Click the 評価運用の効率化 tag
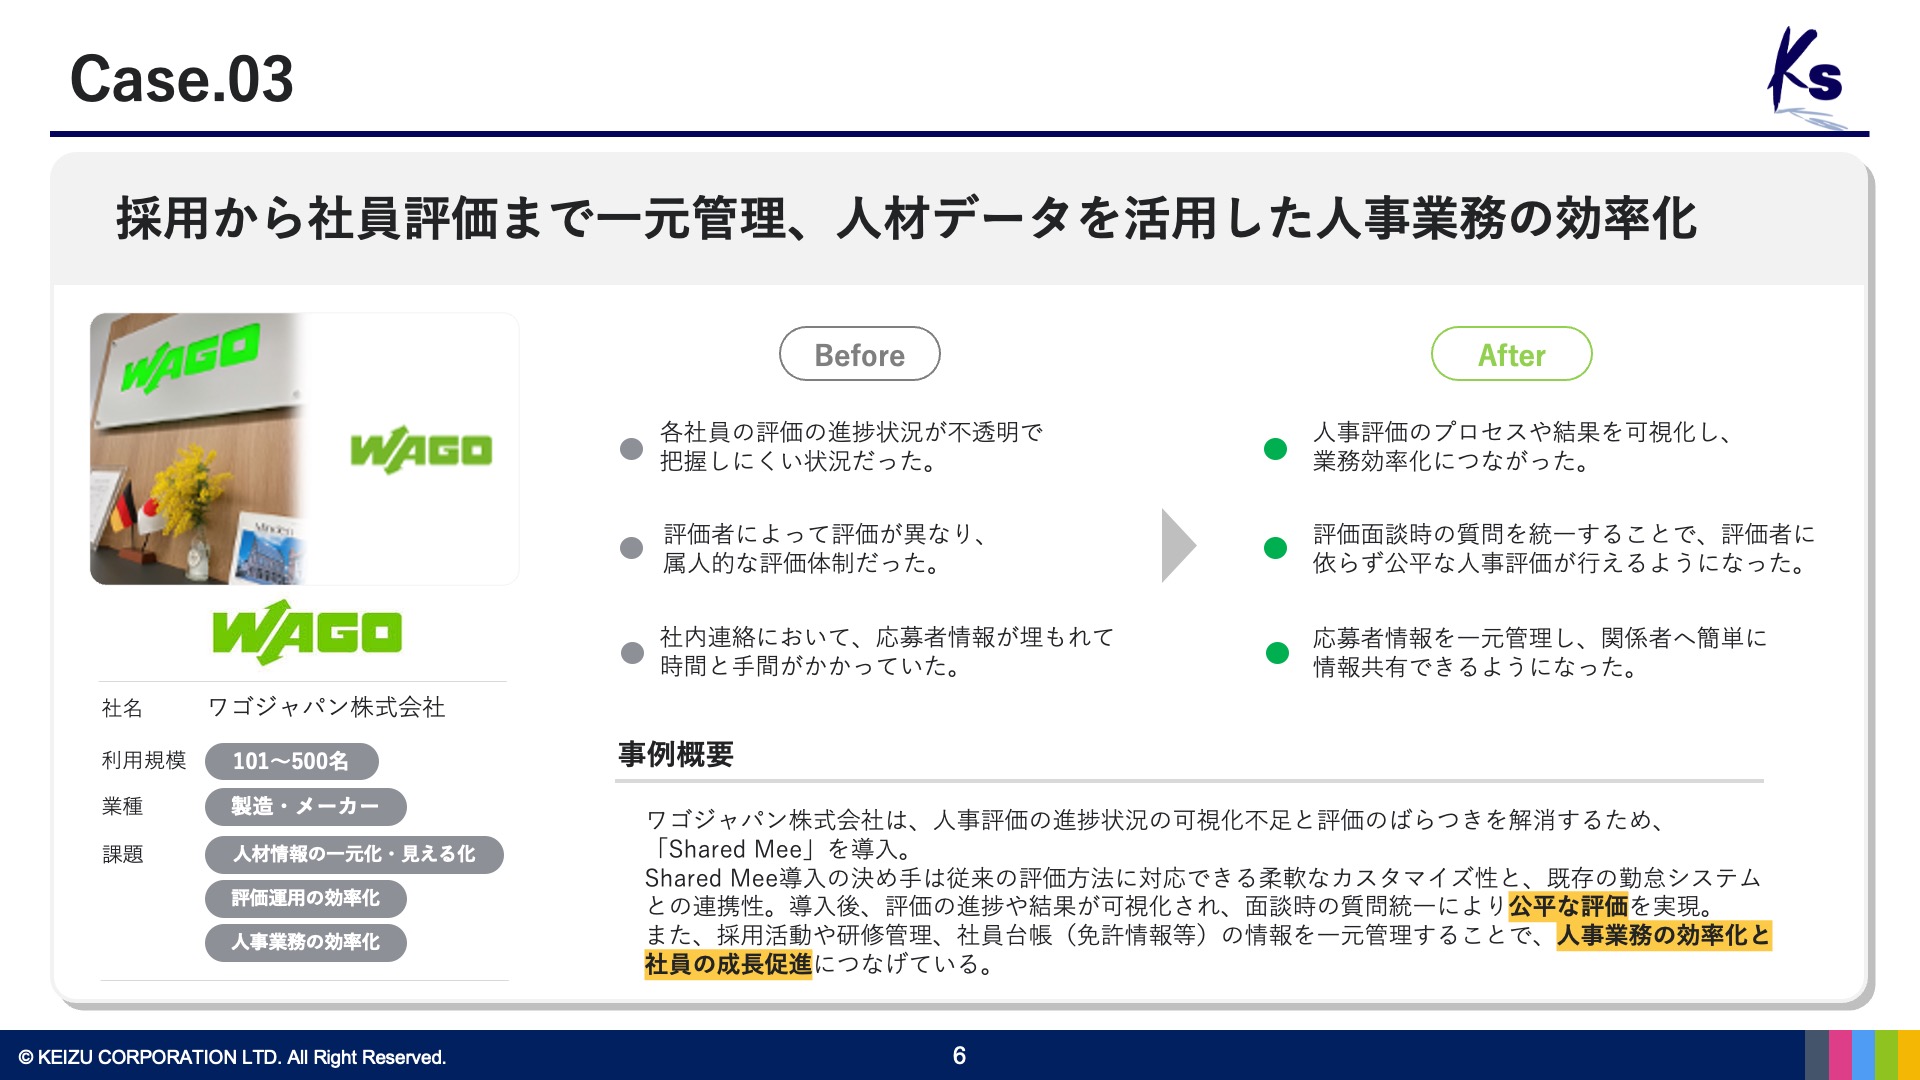The image size is (1920, 1080). click(305, 898)
